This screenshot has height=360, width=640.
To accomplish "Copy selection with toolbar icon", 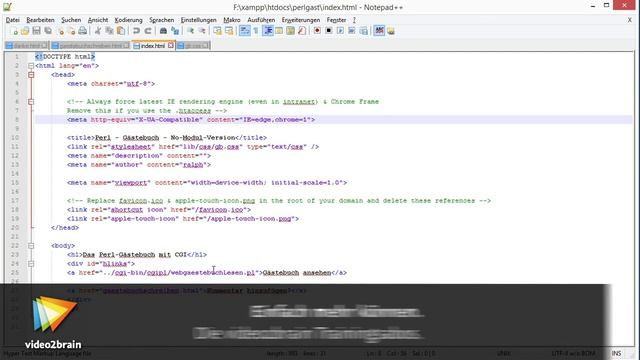I will click(109, 31).
